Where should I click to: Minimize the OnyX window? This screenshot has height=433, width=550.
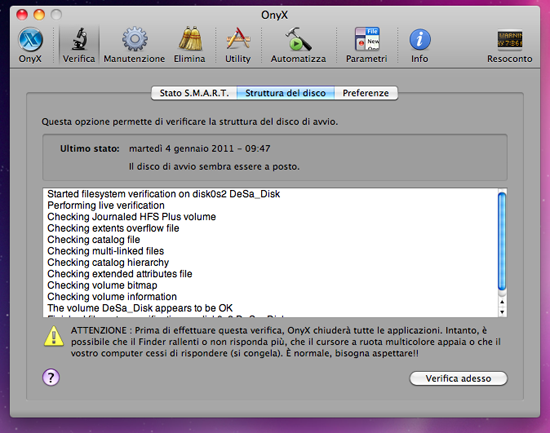tap(39, 14)
